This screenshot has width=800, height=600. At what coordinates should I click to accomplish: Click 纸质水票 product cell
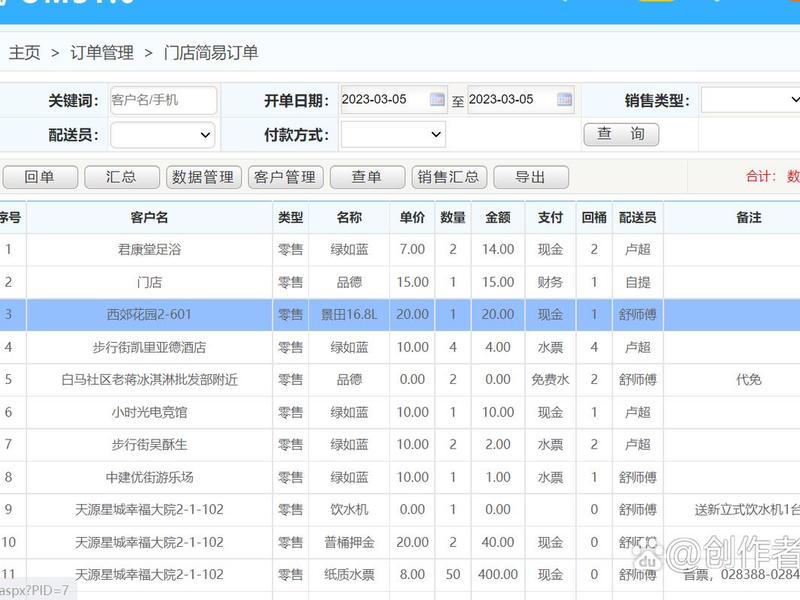click(x=349, y=575)
